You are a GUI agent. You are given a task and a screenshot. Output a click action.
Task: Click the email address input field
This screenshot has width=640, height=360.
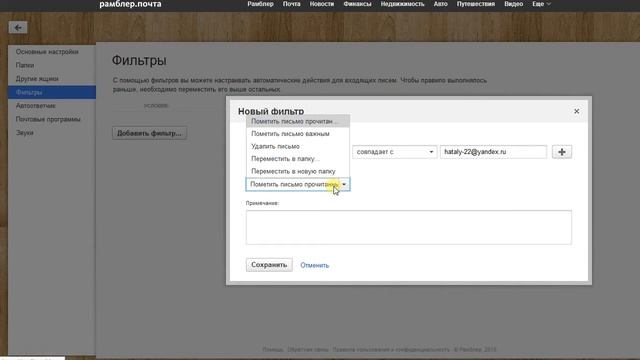point(493,152)
